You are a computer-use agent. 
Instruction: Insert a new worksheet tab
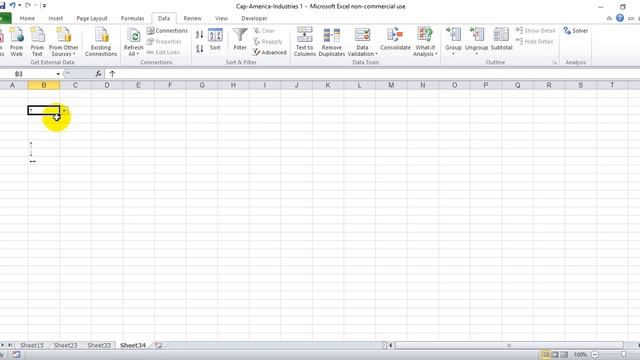pyautogui.click(x=158, y=345)
